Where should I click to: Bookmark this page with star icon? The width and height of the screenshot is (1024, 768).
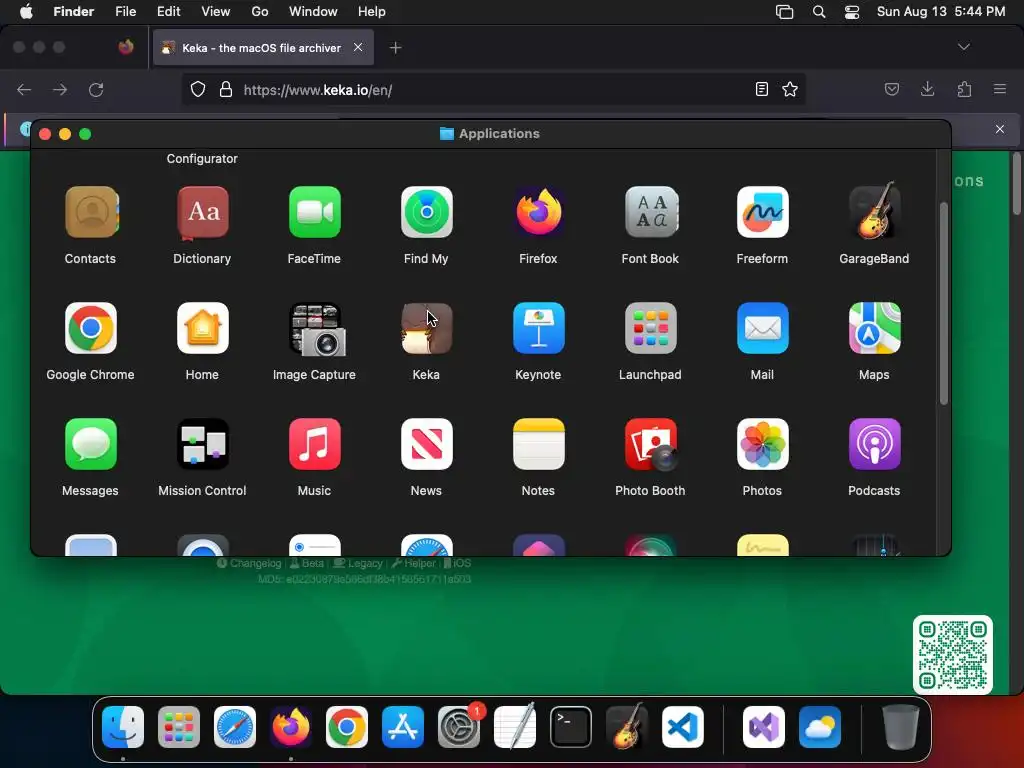tap(790, 89)
